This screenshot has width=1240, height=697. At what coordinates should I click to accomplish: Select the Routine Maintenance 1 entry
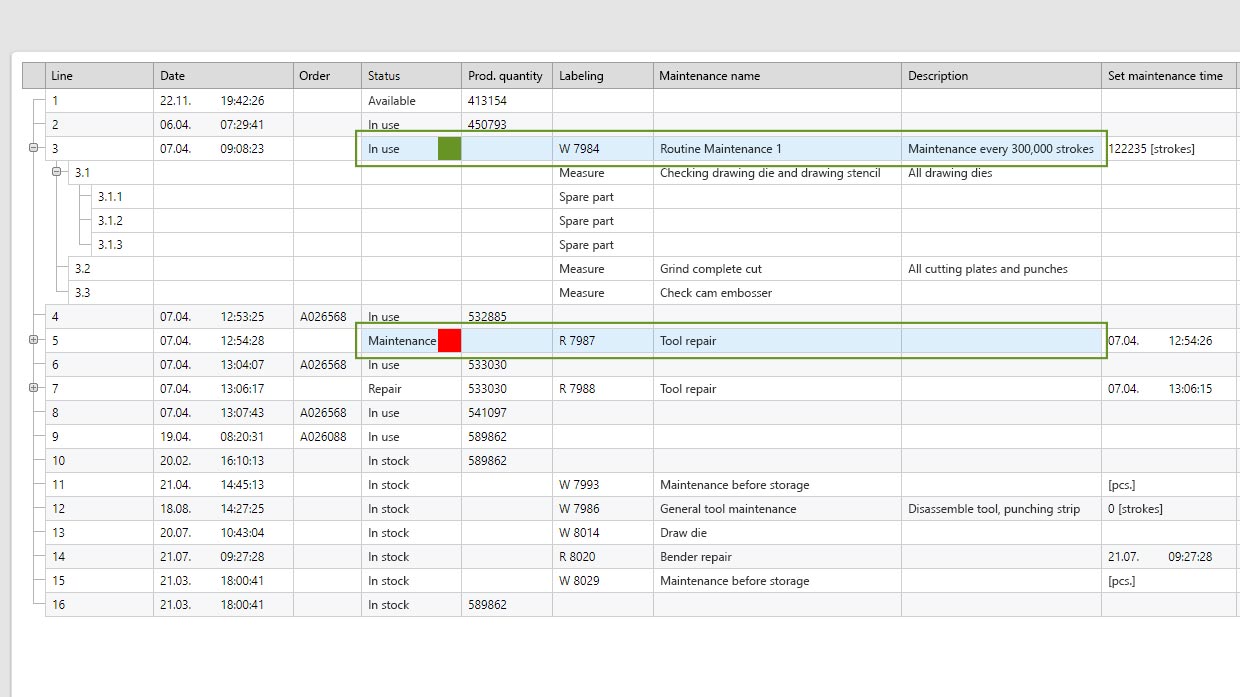click(721, 149)
